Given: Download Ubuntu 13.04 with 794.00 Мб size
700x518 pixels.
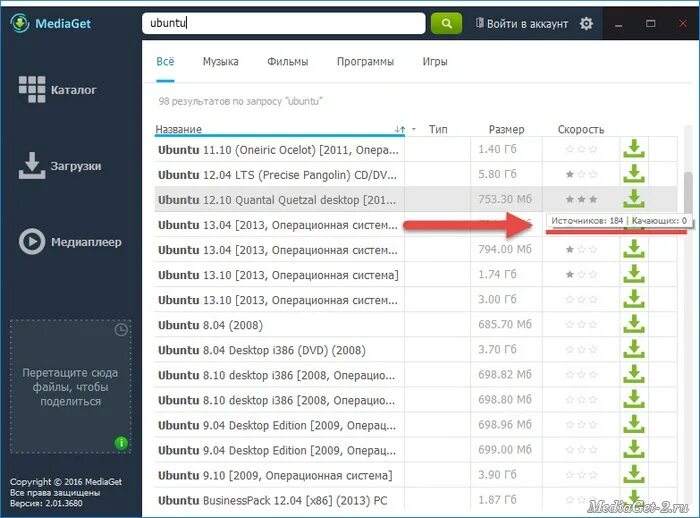Looking at the screenshot, I should [x=634, y=249].
